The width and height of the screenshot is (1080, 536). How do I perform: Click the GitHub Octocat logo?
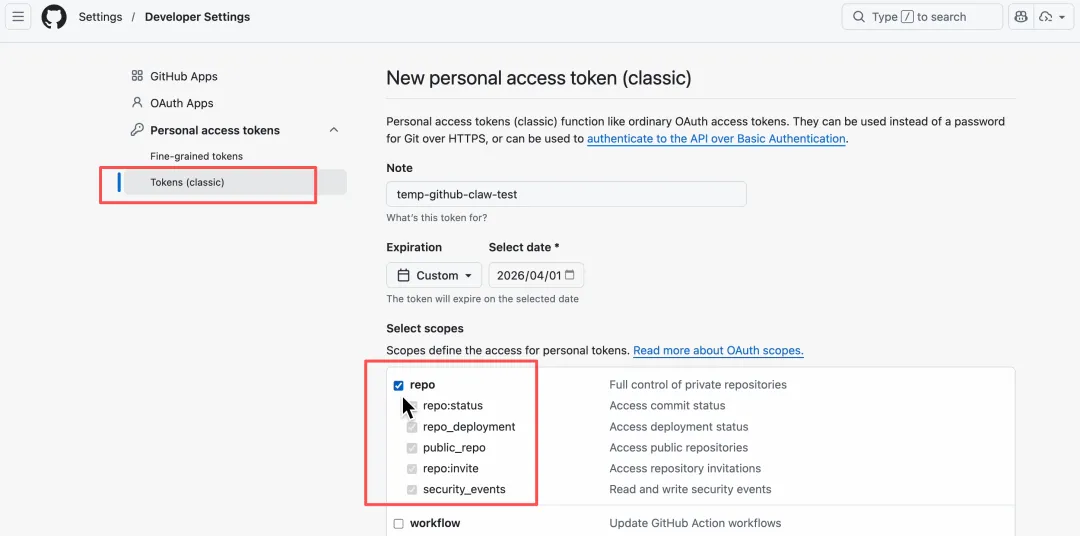tap(54, 17)
